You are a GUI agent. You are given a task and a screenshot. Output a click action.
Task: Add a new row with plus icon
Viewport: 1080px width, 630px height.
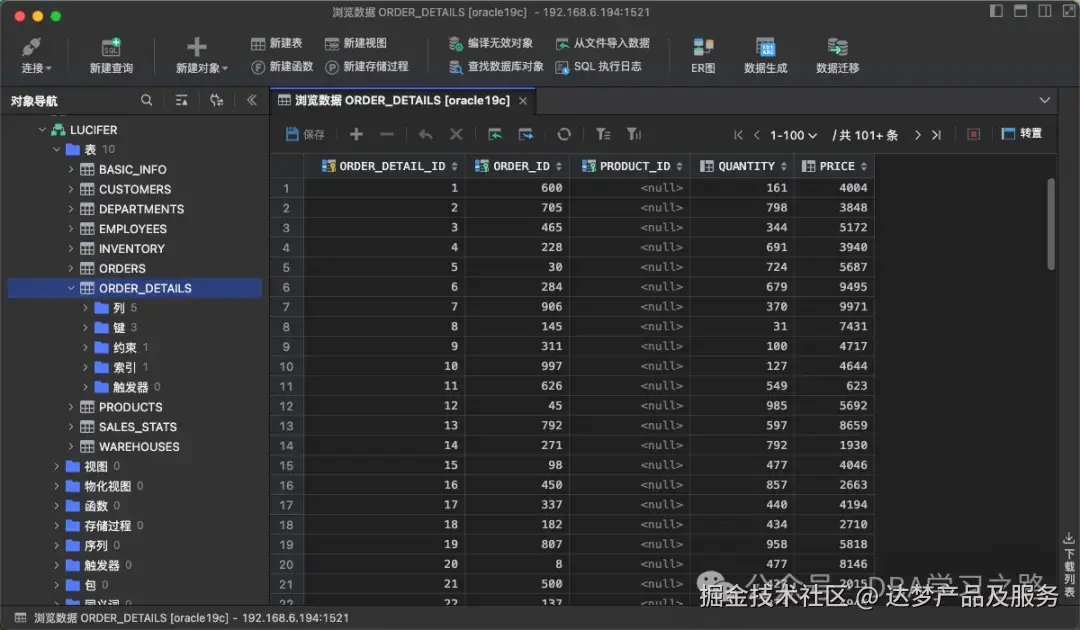point(356,134)
